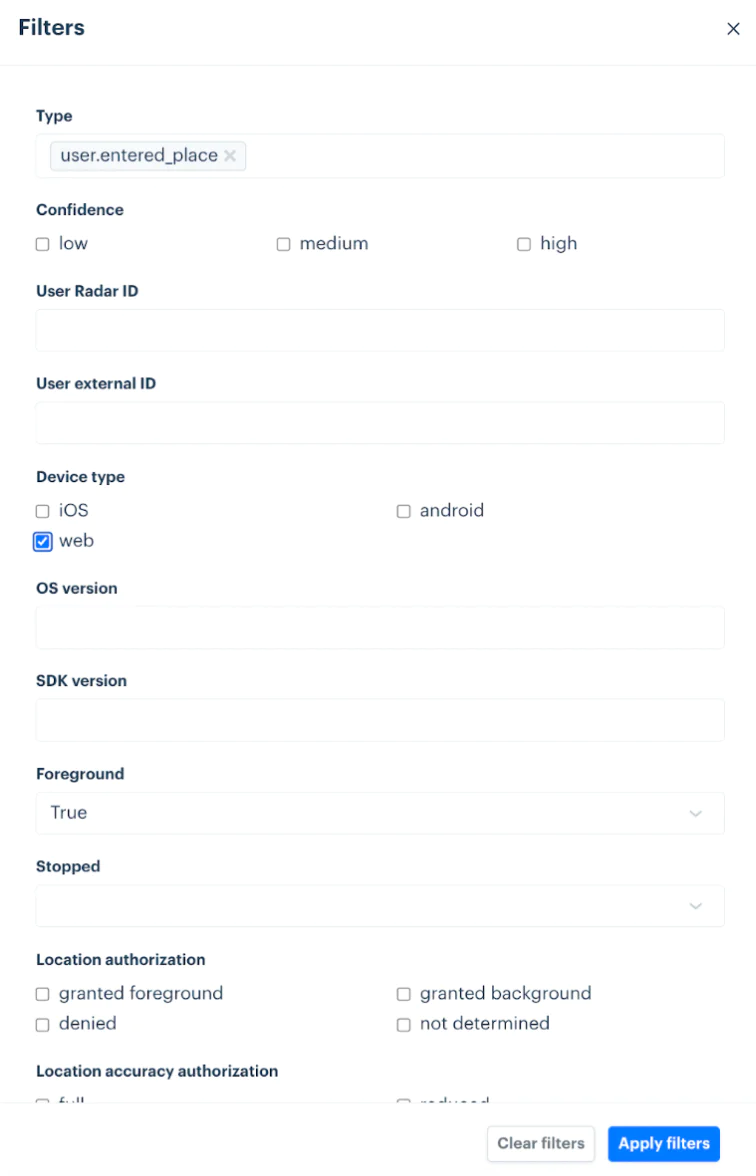Close the Filters dialog

[x=733, y=28]
